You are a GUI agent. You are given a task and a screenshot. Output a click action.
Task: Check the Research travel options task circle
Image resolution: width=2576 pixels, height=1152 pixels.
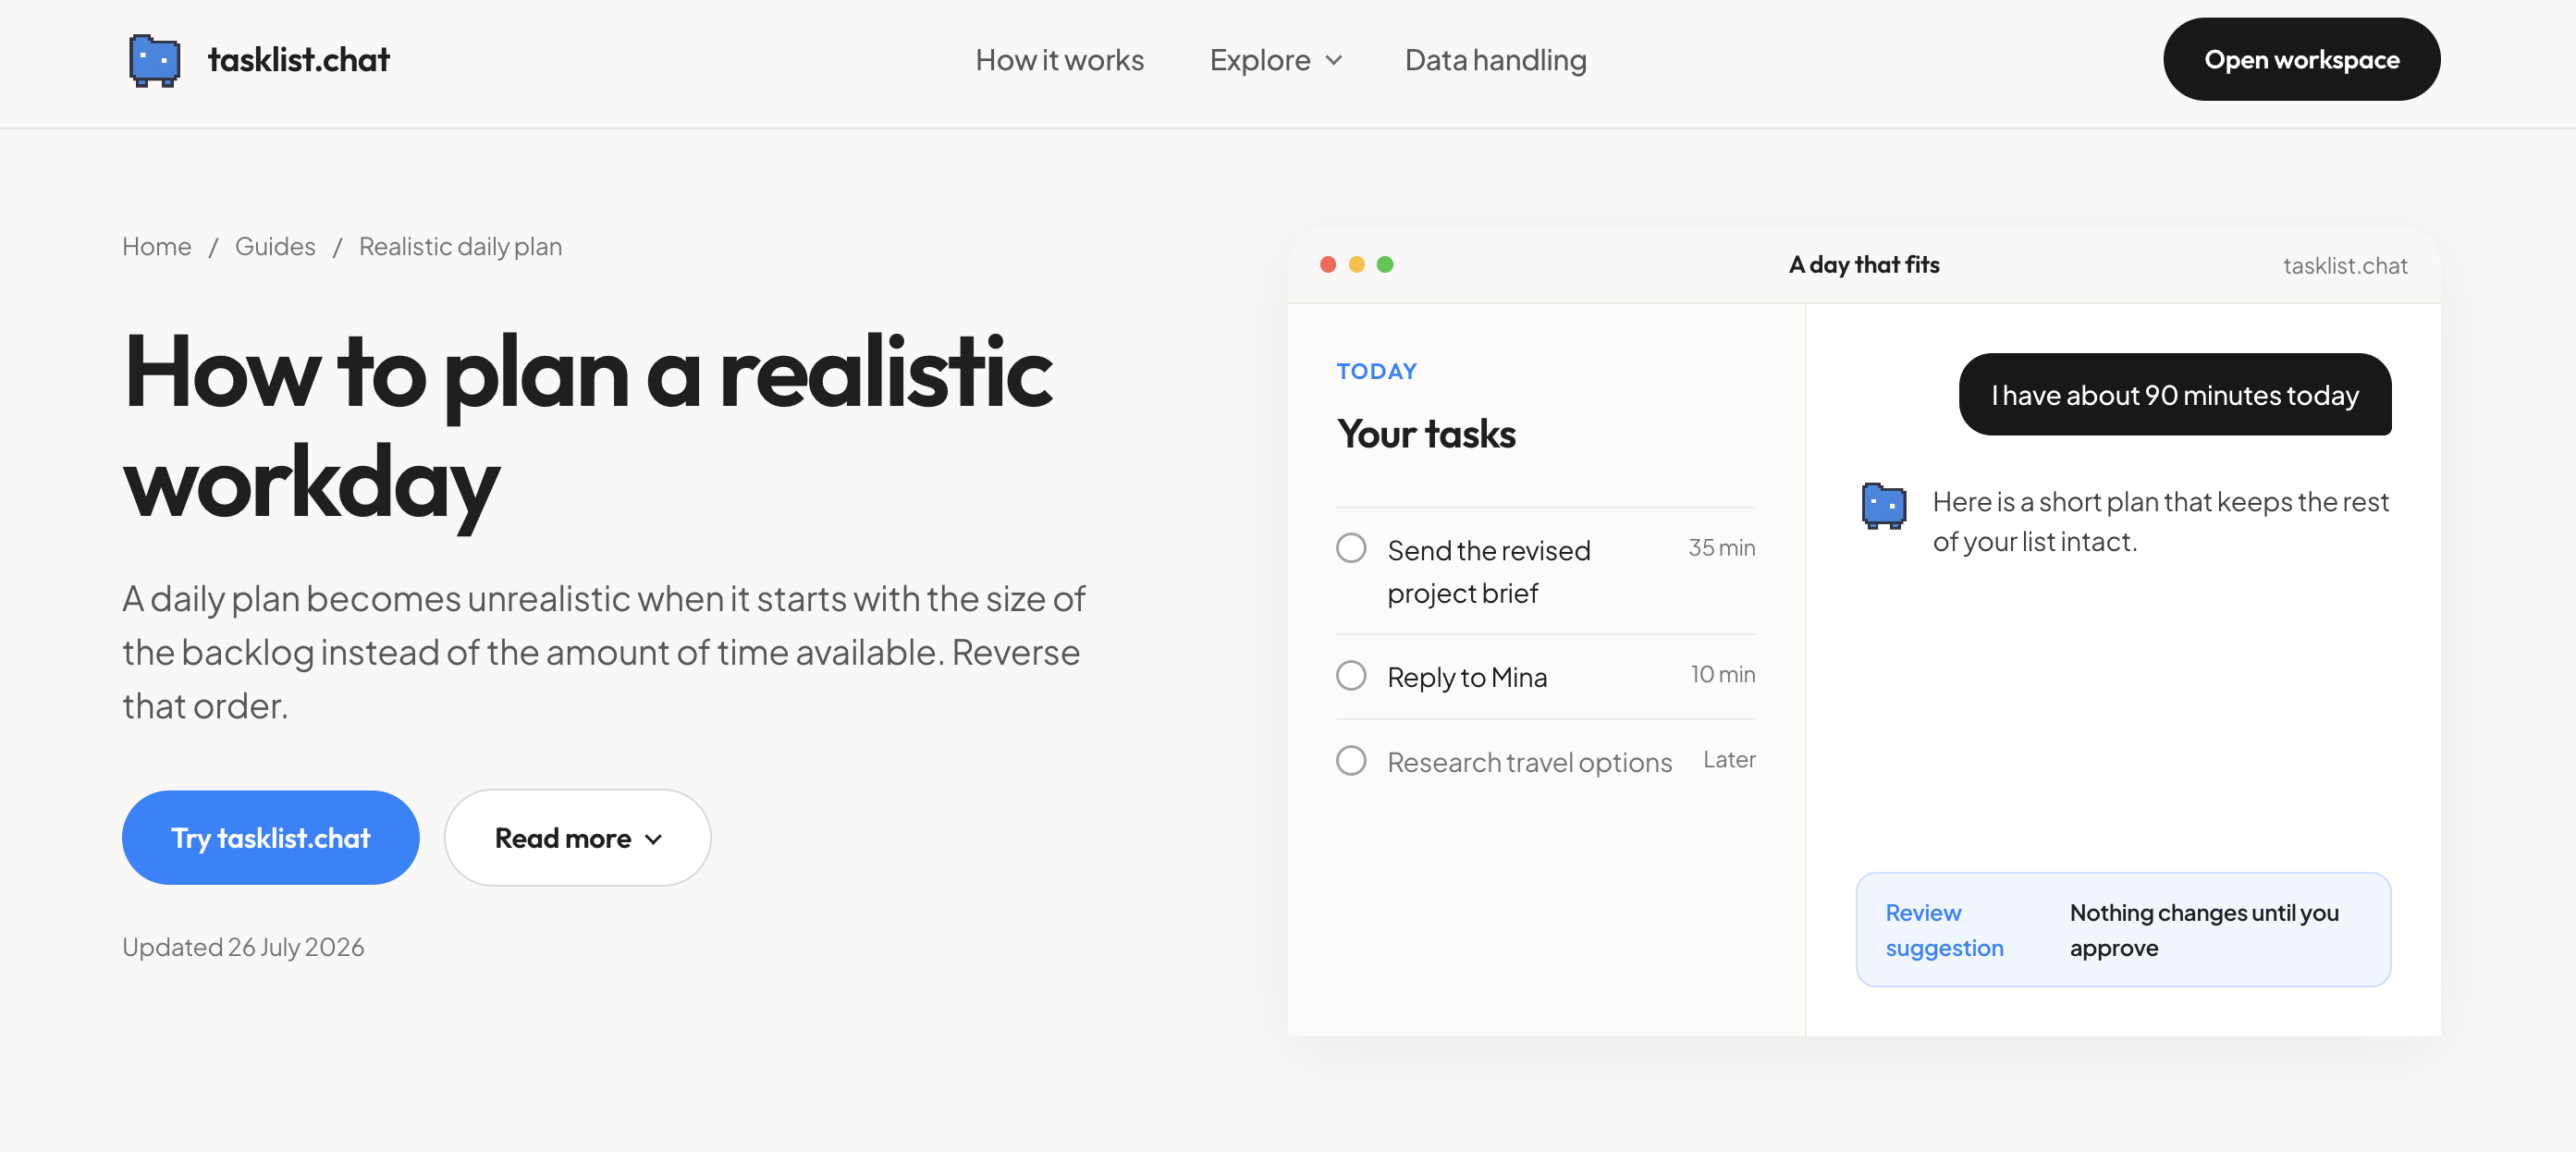tap(1351, 760)
